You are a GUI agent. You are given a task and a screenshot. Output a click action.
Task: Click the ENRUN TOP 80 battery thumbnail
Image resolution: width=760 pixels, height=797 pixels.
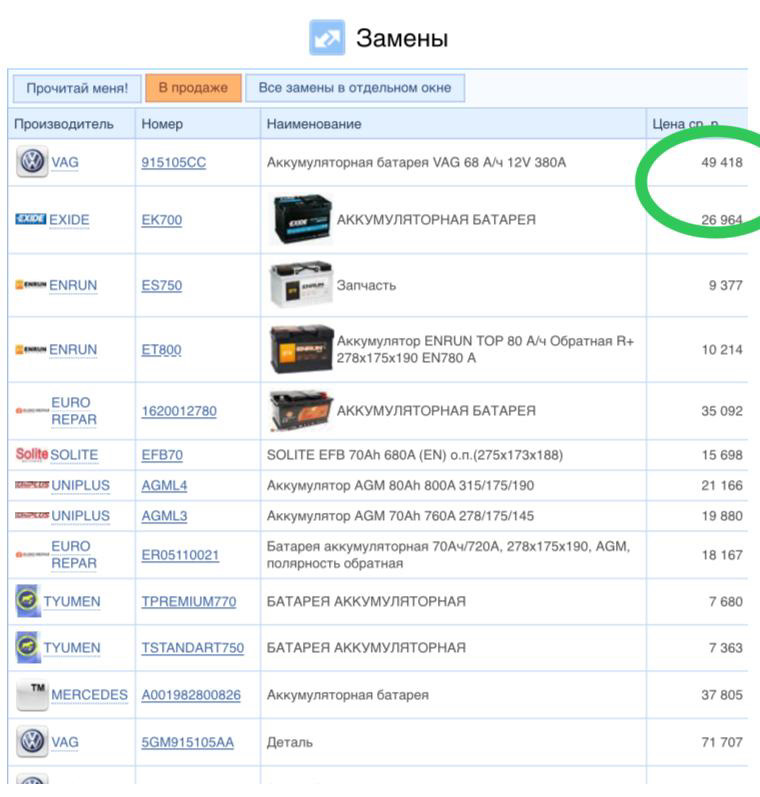pyautogui.click(x=301, y=349)
